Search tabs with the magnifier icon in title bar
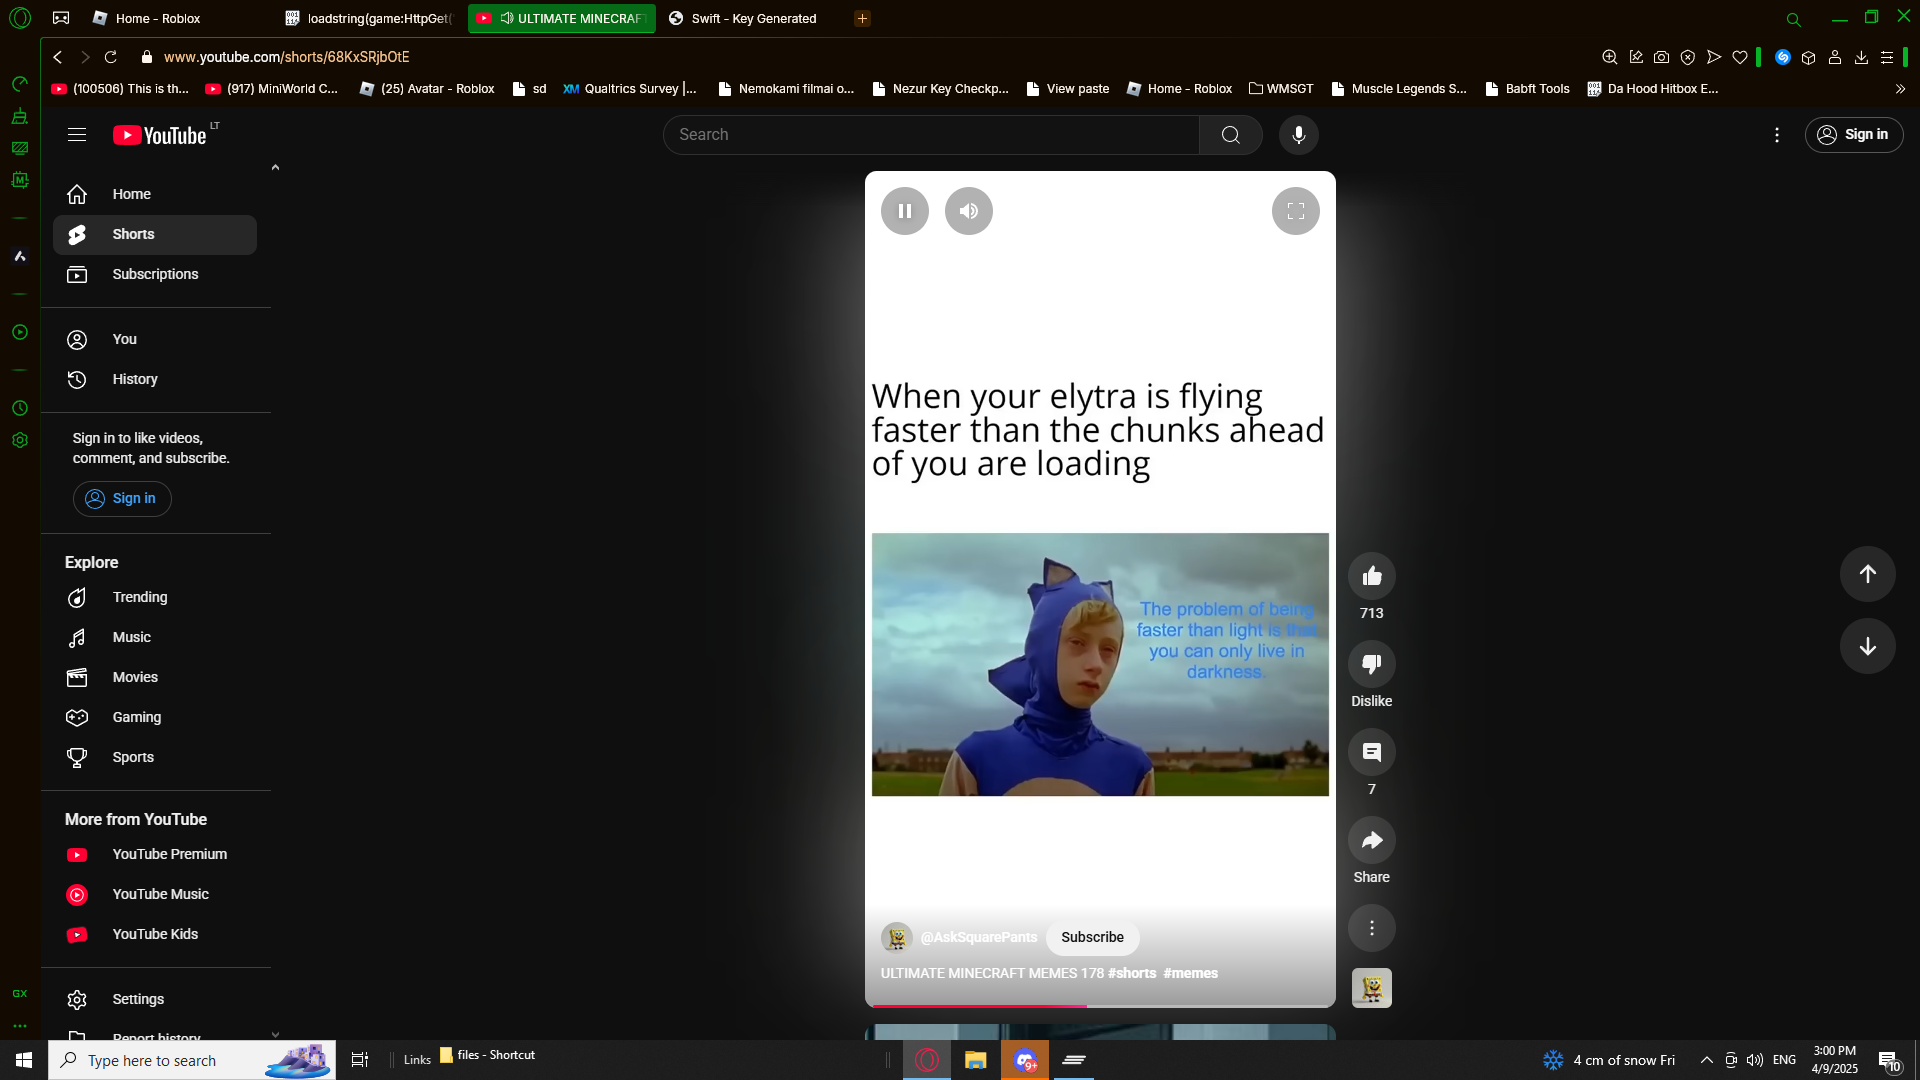The width and height of the screenshot is (1920, 1080). [x=1793, y=19]
